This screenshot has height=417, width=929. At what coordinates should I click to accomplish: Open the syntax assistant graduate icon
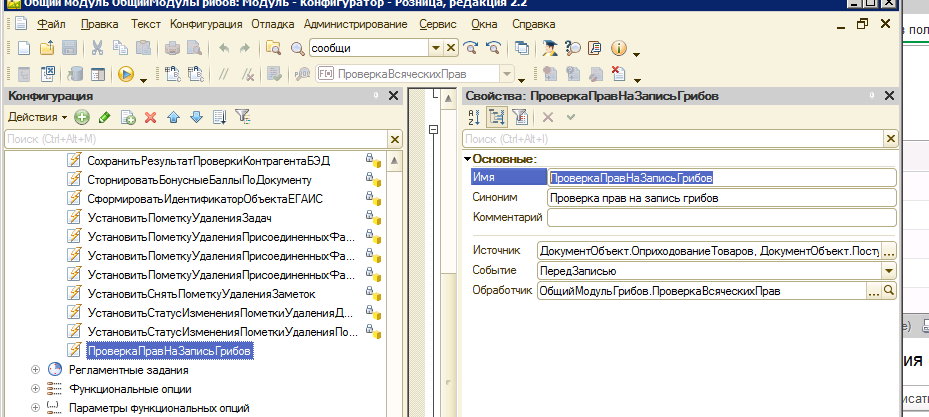tap(550, 48)
